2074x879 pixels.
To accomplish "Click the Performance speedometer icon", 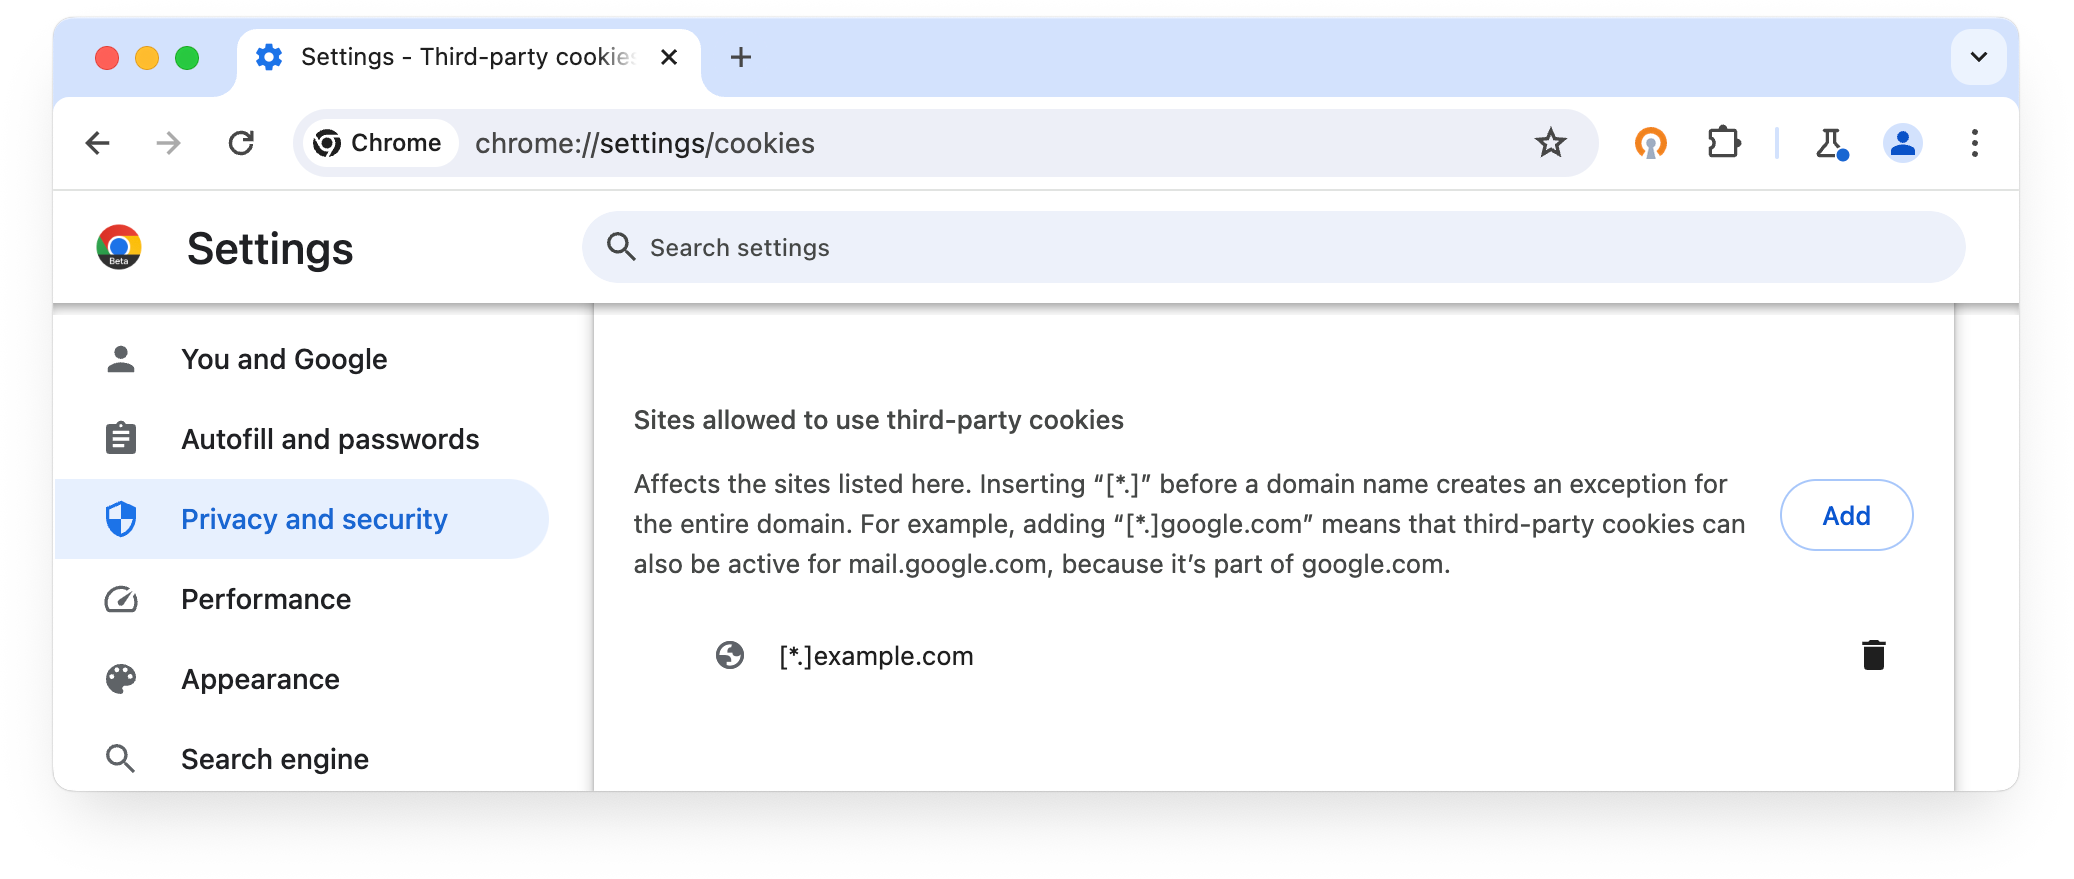I will coord(121,599).
